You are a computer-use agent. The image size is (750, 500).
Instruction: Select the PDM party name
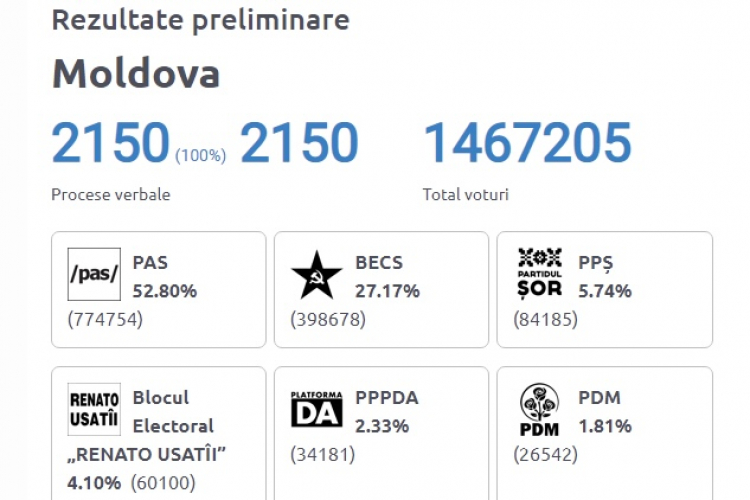(x=599, y=398)
